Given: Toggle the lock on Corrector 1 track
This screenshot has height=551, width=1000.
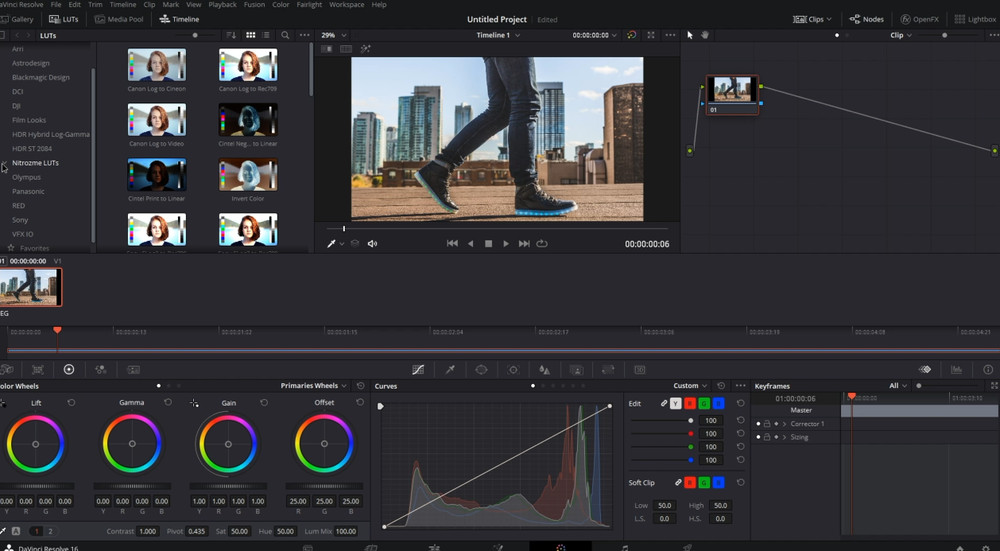Looking at the screenshot, I should tap(767, 423).
